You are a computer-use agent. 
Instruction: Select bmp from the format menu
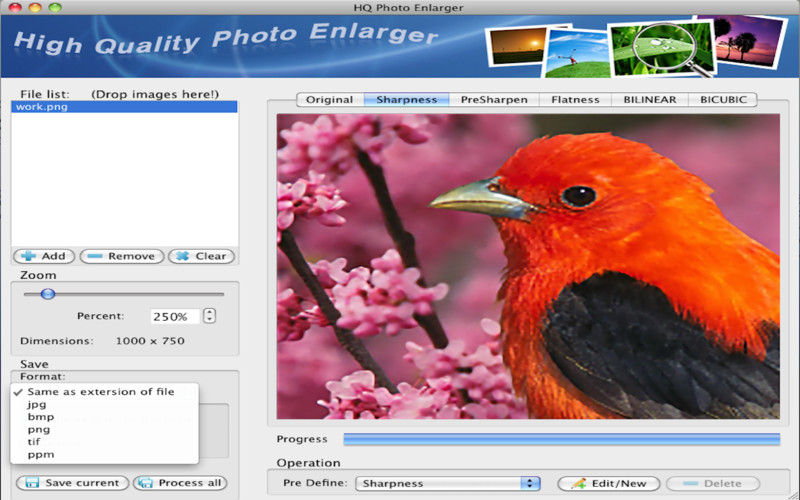(x=104, y=417)
